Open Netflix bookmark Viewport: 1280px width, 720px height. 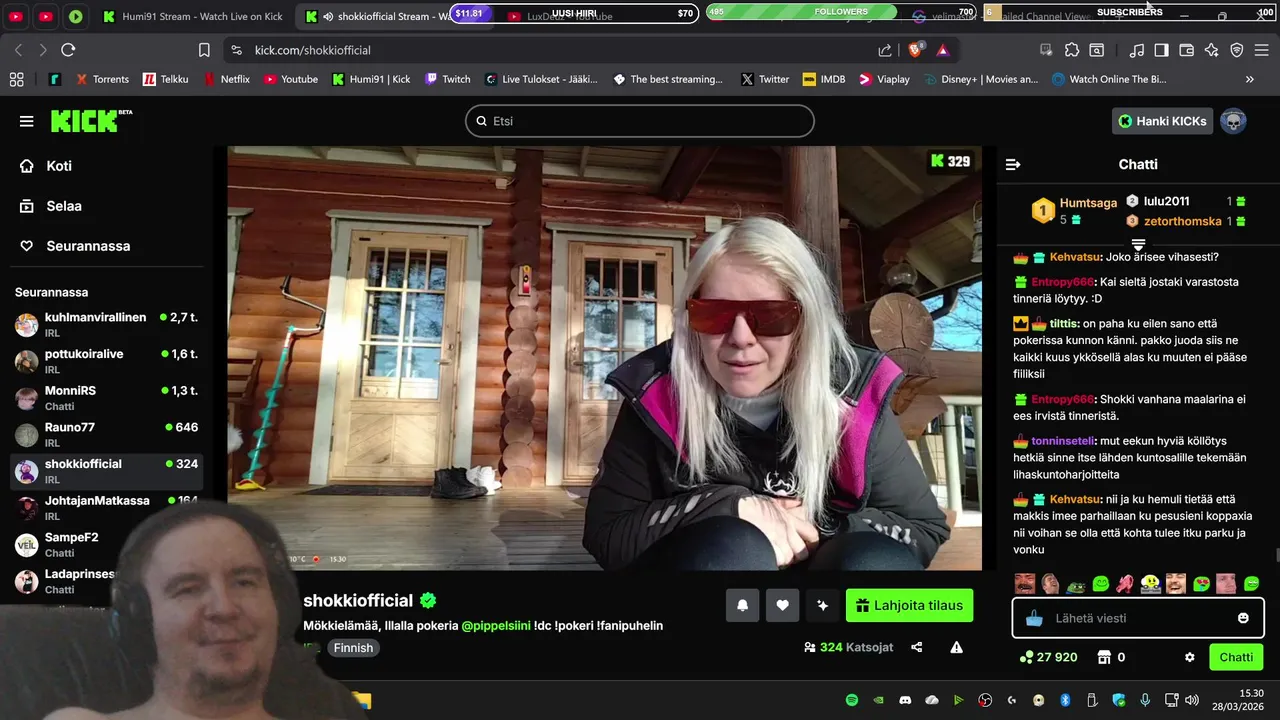tap(227, 79)
